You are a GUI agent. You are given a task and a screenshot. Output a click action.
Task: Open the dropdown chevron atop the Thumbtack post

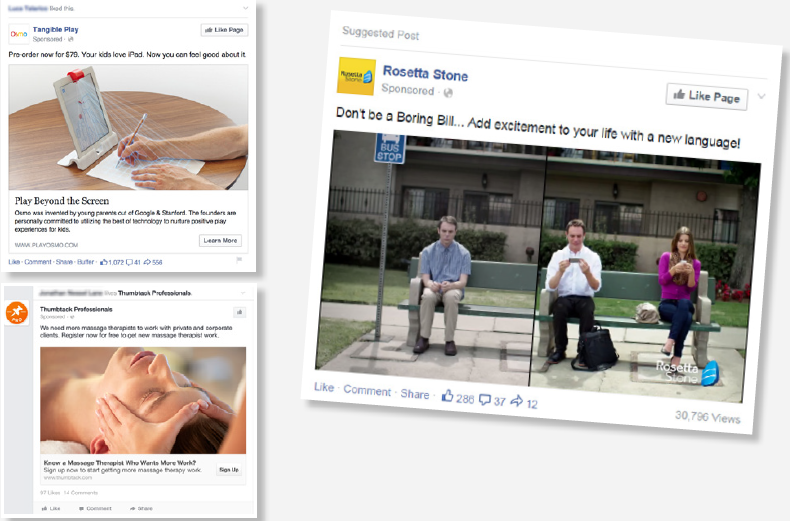(x=243, y=293)
